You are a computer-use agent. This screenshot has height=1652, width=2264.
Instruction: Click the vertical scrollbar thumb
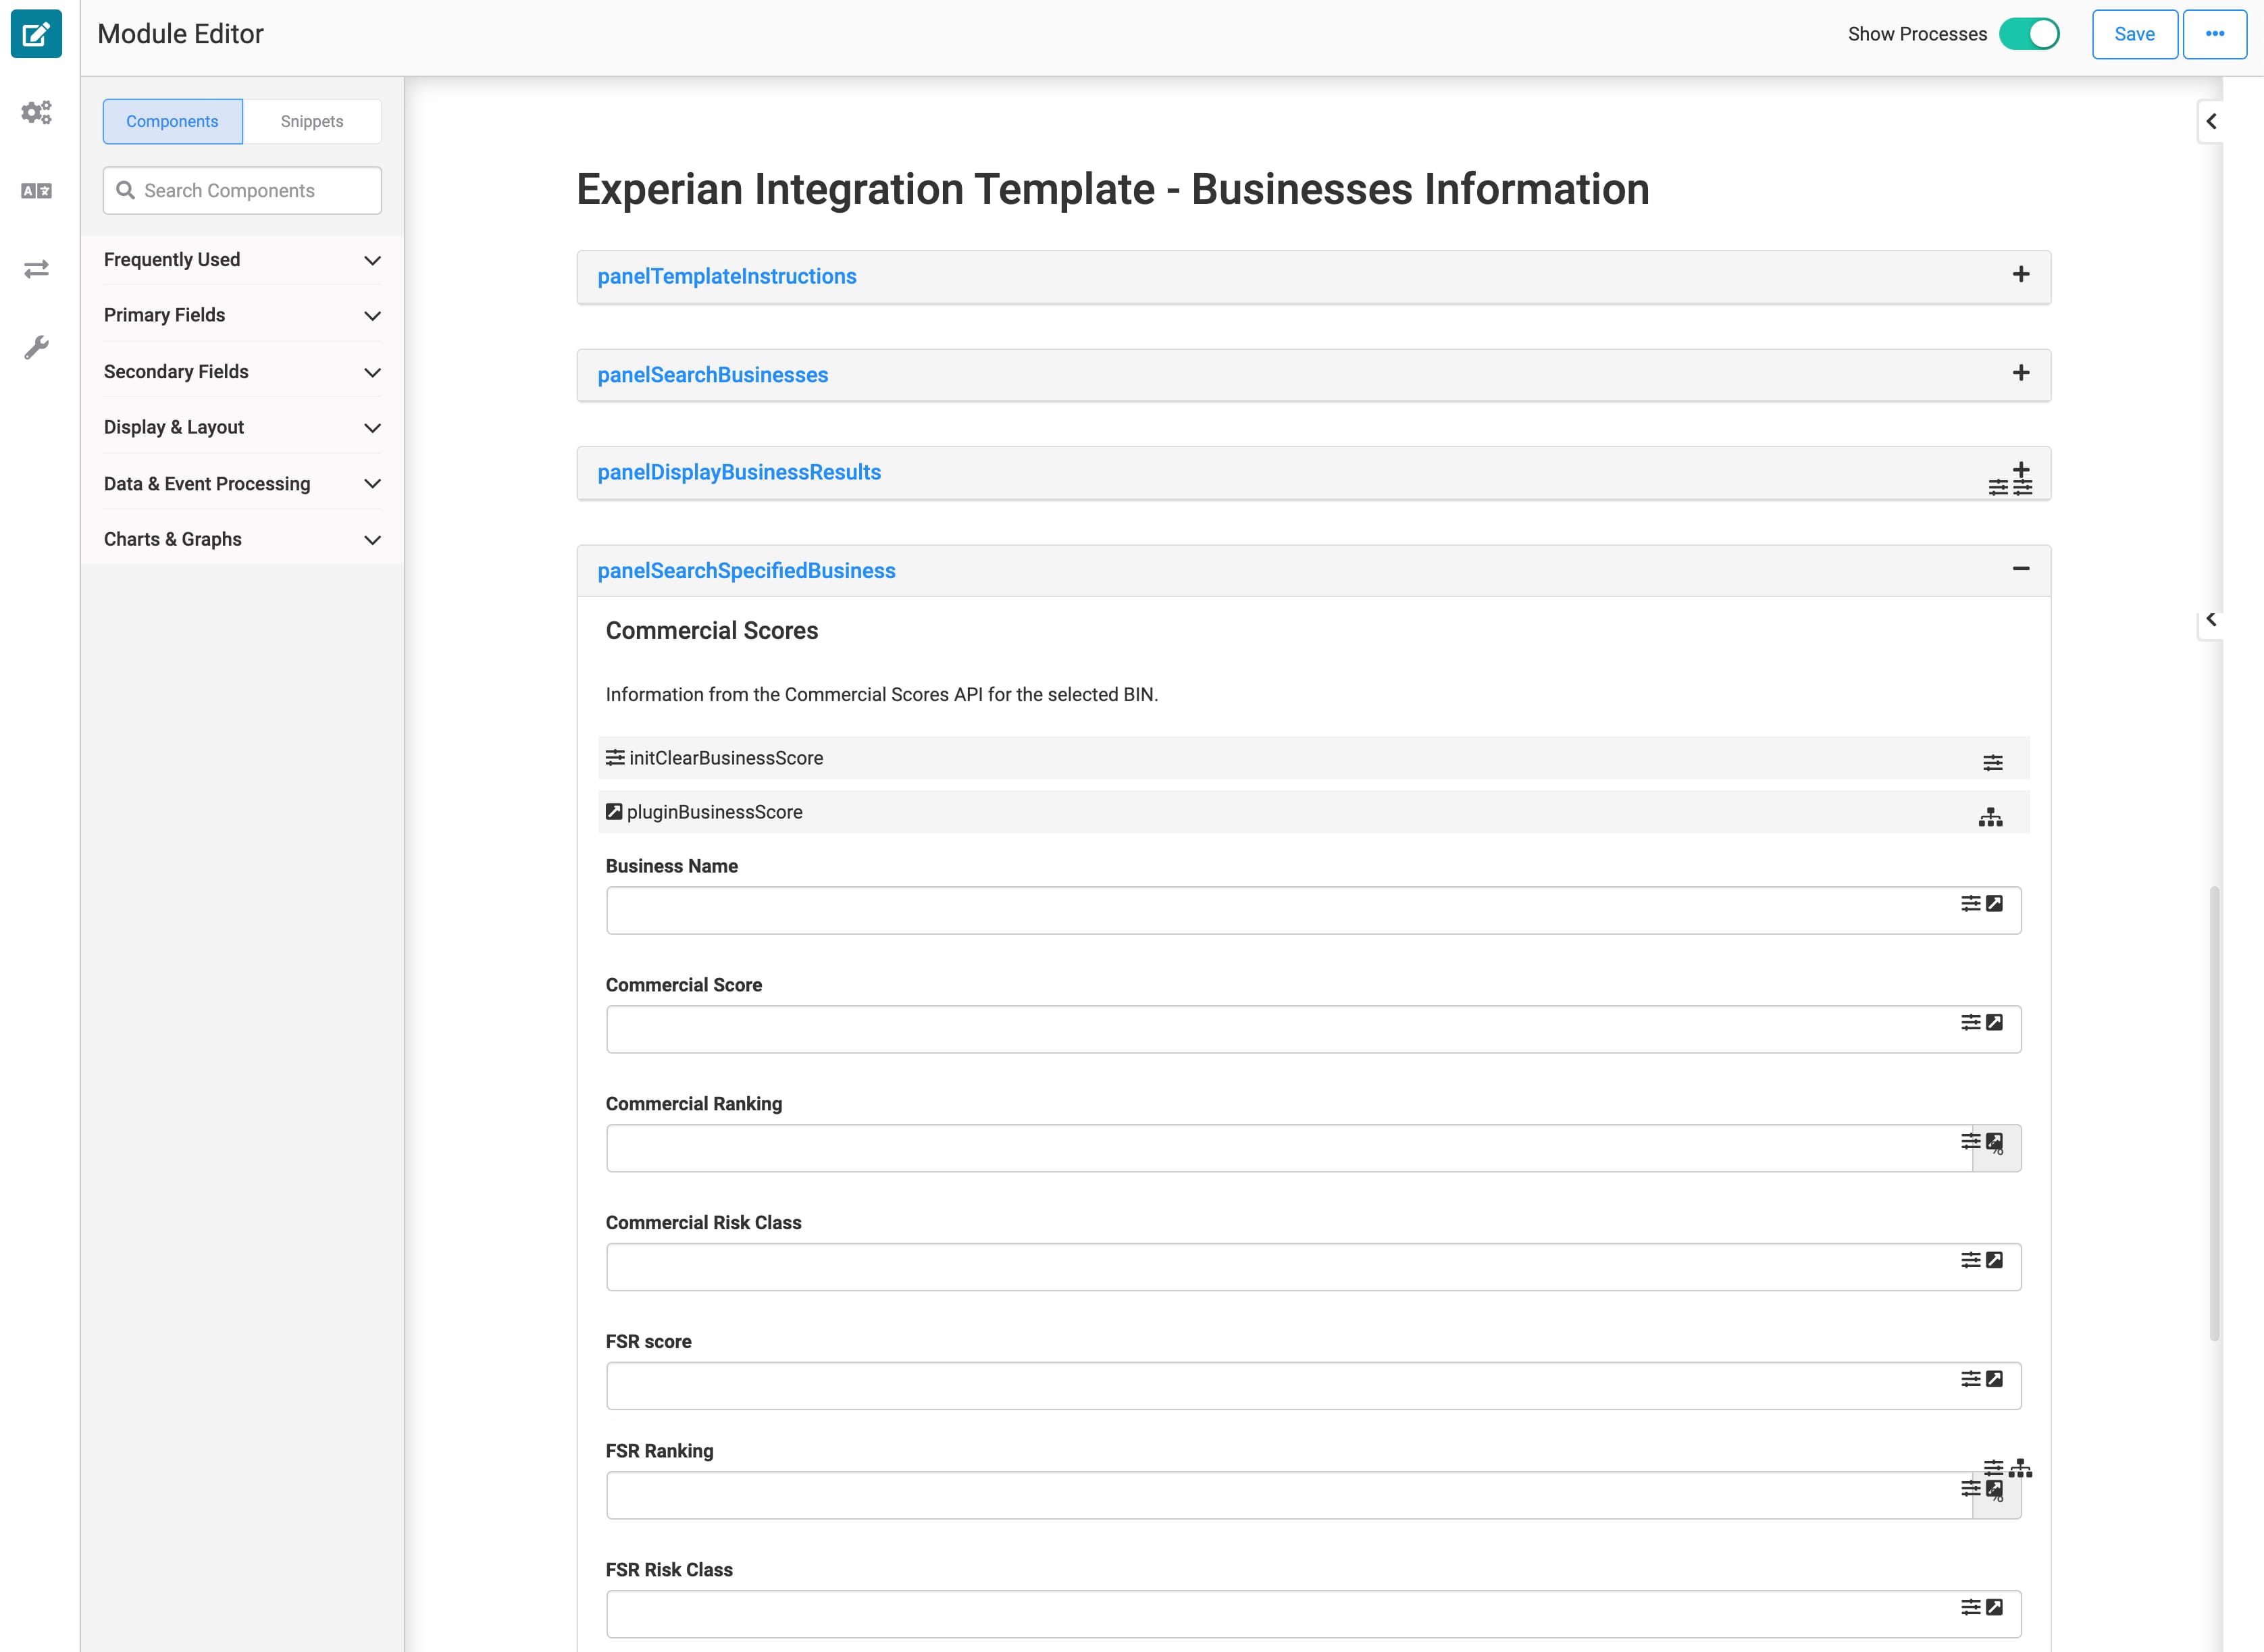tap(2214, 1113)
